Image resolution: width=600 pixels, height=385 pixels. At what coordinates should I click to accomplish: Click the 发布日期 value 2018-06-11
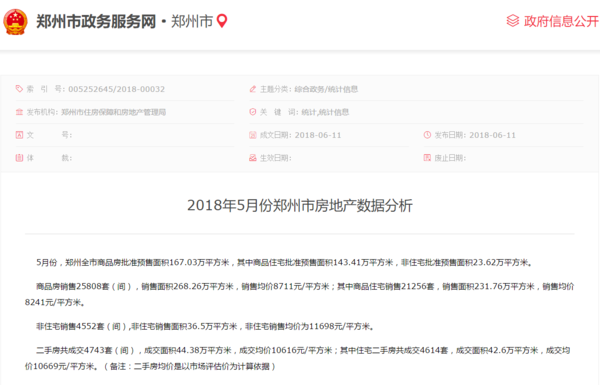(492, 135)
